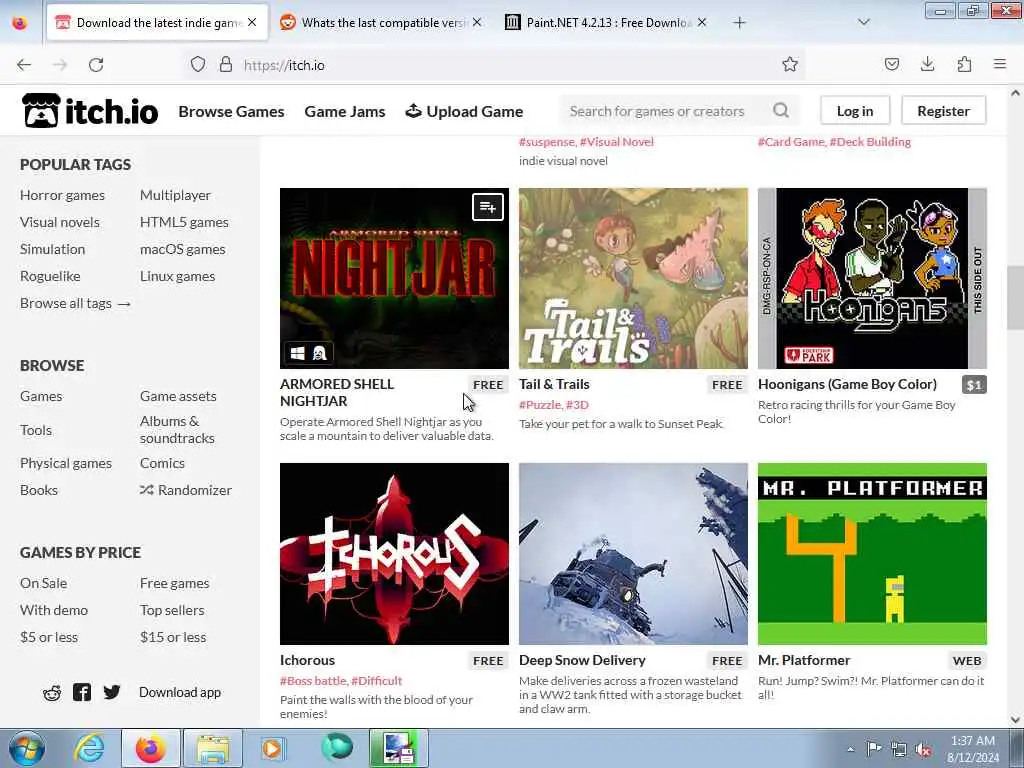Viewport: 1024px width, 768px height.
Task: Switch to the 'Whats the last compatible' Reddit tab
Action: 381,23
